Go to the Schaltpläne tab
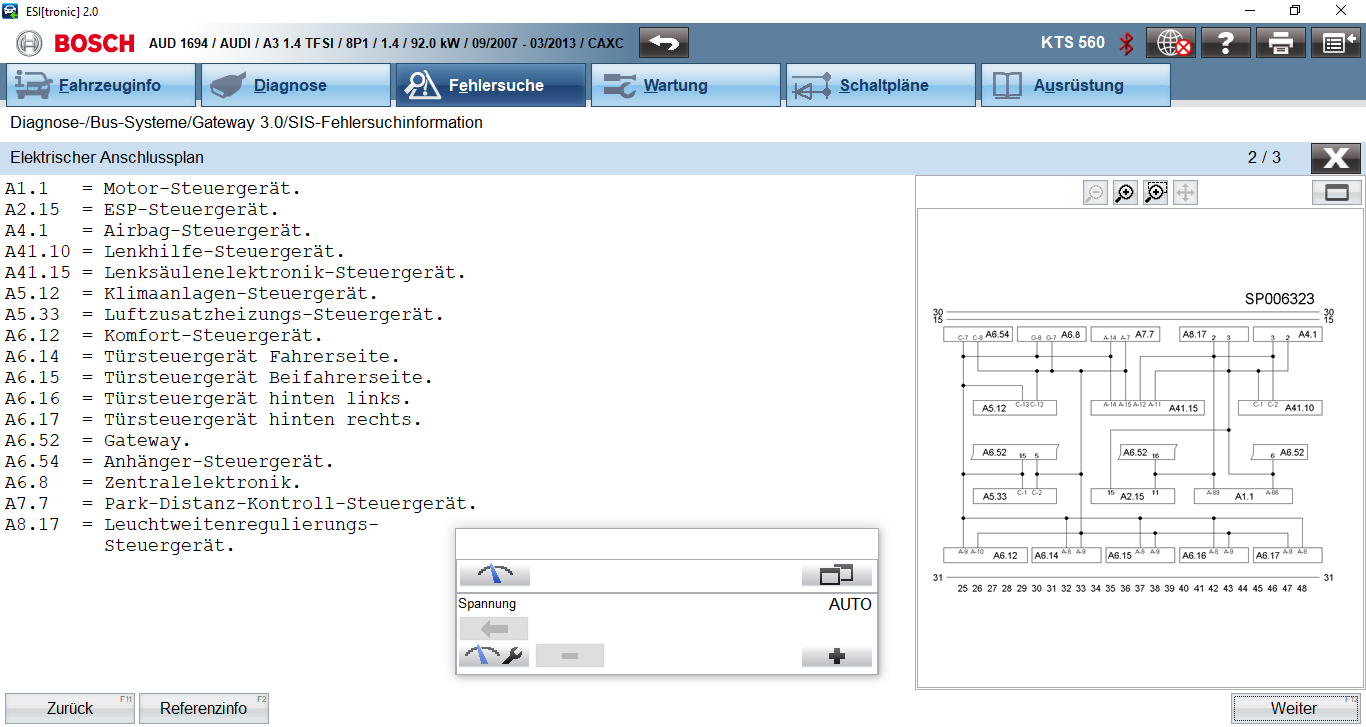 point(880,86)
